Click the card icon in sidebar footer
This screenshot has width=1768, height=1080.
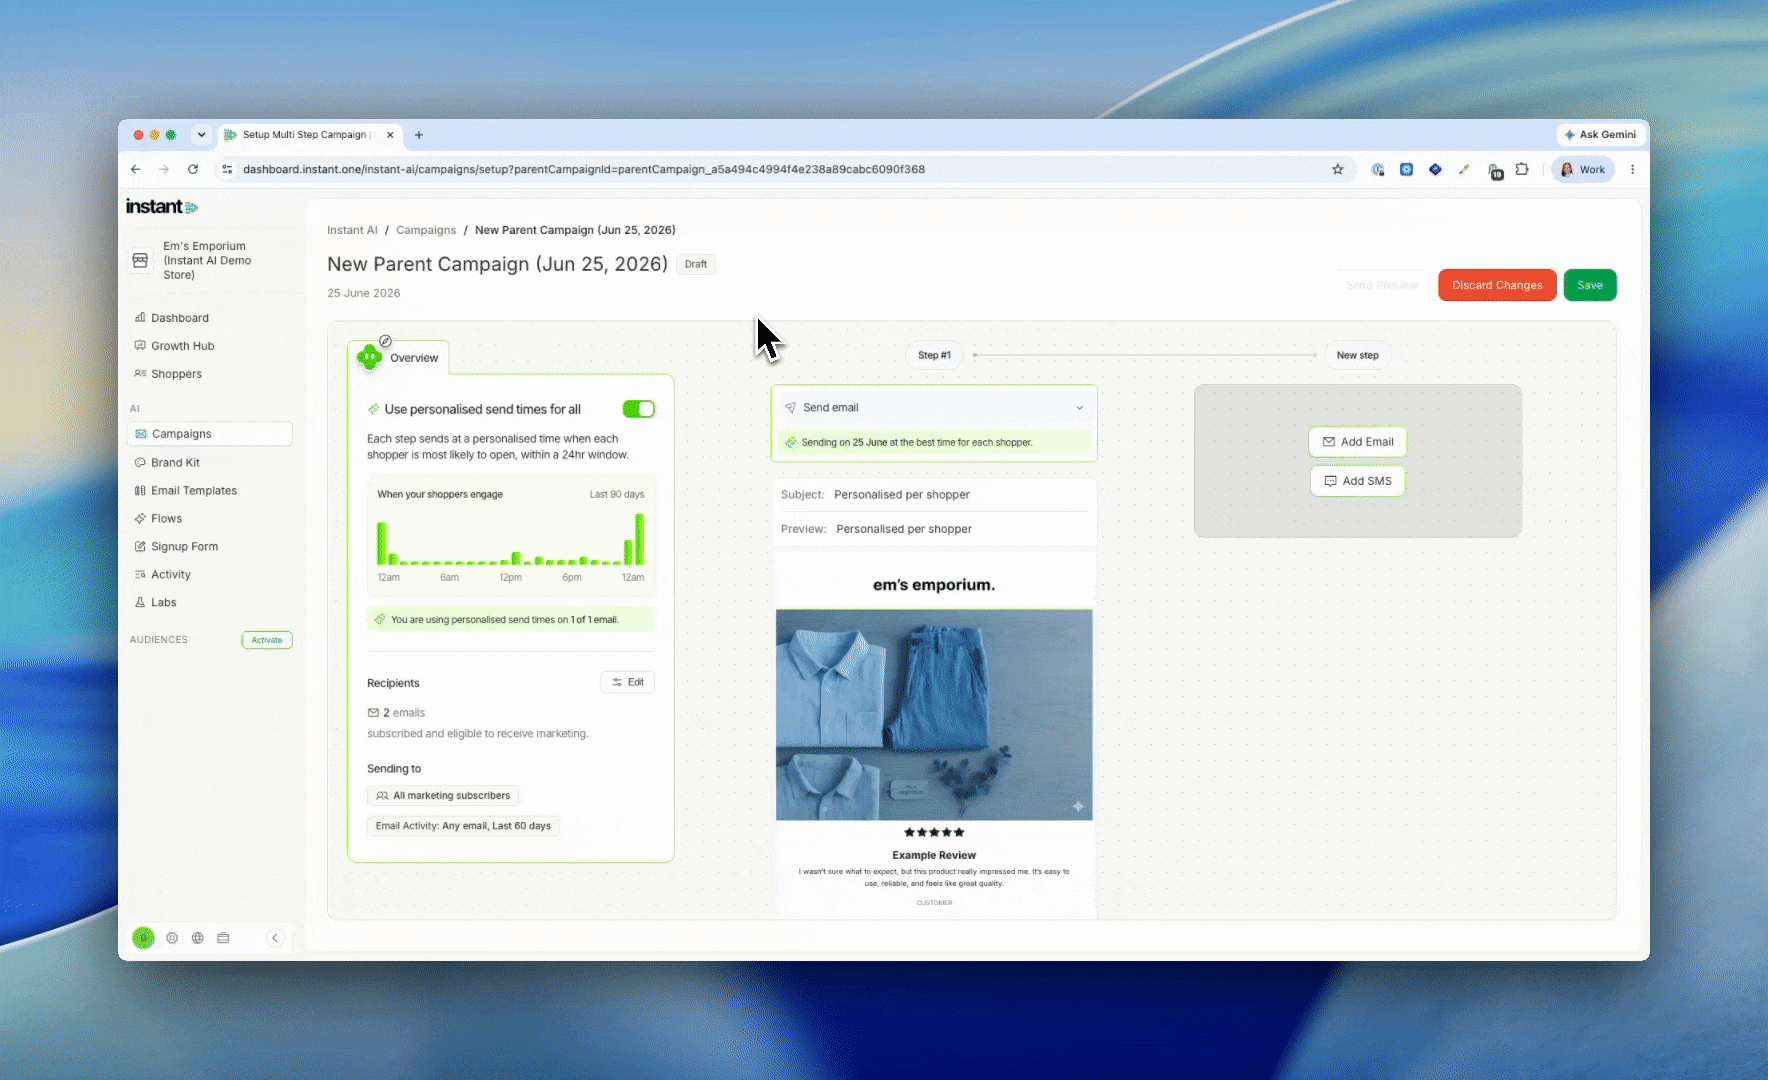pyautogui.click(x=223, y=938)
